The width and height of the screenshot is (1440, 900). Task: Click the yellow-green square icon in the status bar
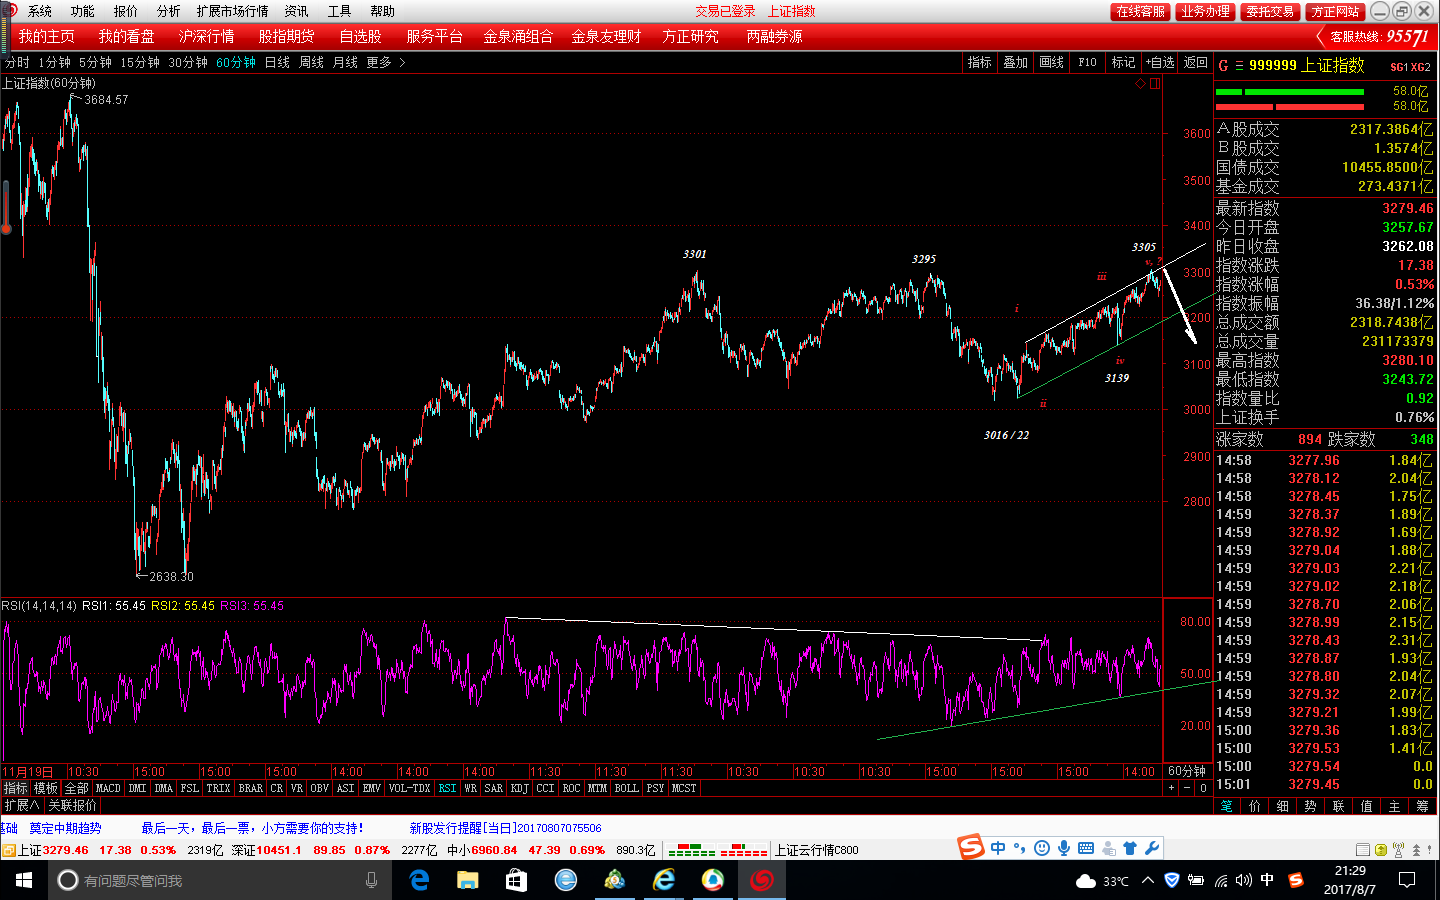(x=1381, y=850)
